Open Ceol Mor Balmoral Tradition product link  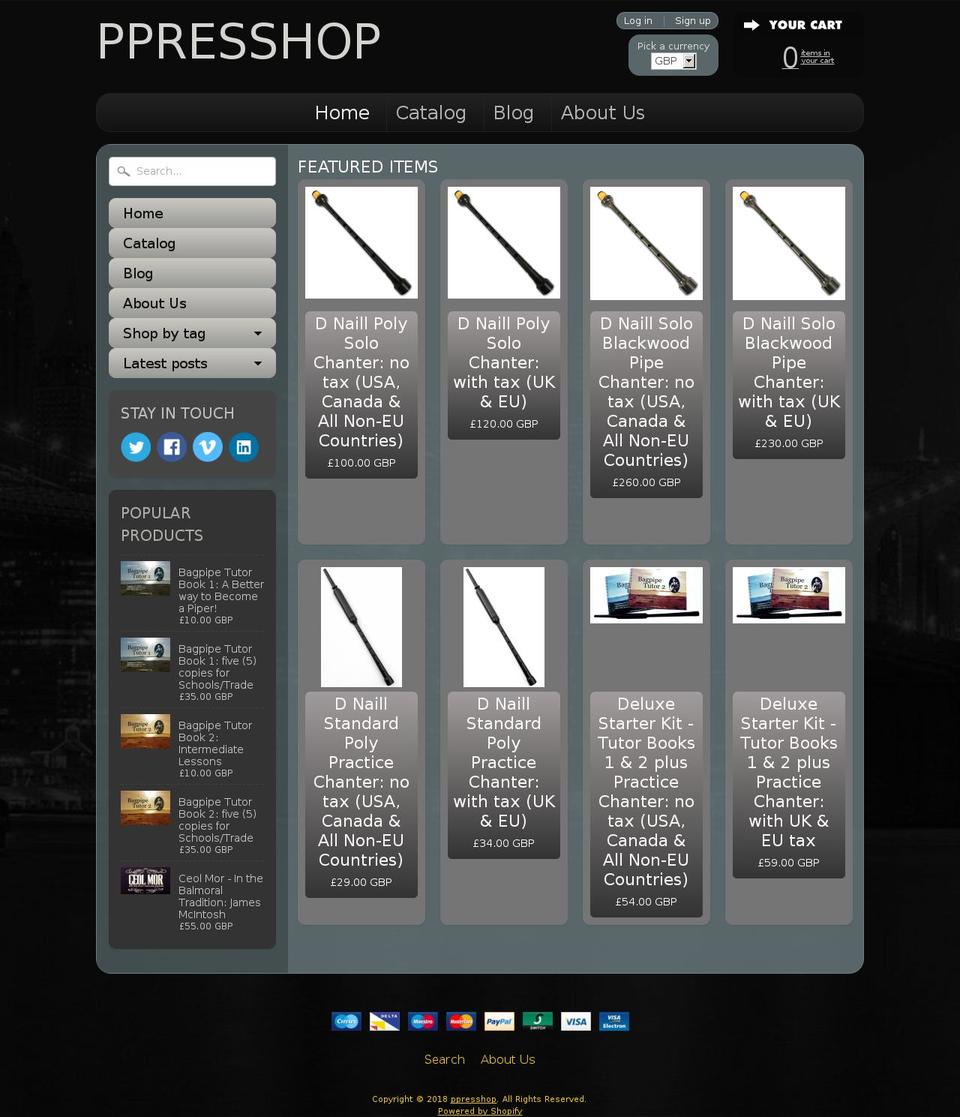point(221,896)
